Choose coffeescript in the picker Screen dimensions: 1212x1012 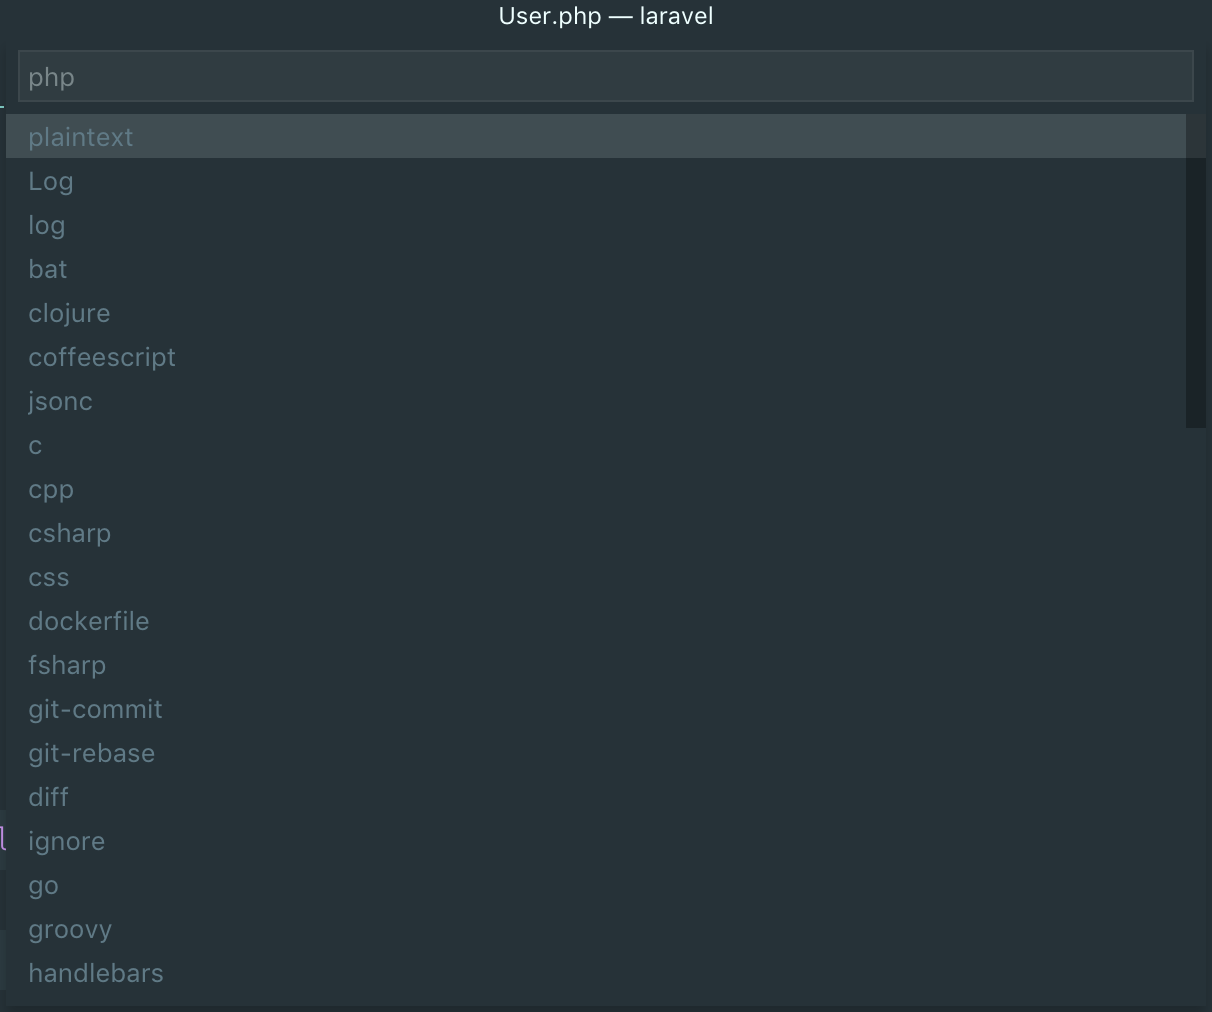coord(102,357)
